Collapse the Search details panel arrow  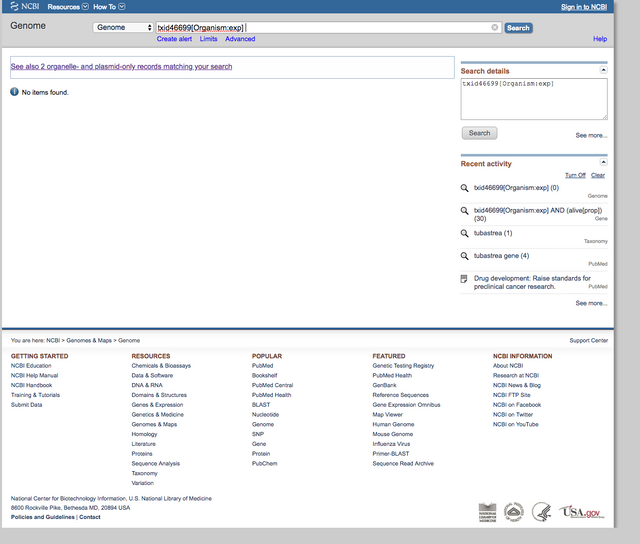(x=603, y=70)
